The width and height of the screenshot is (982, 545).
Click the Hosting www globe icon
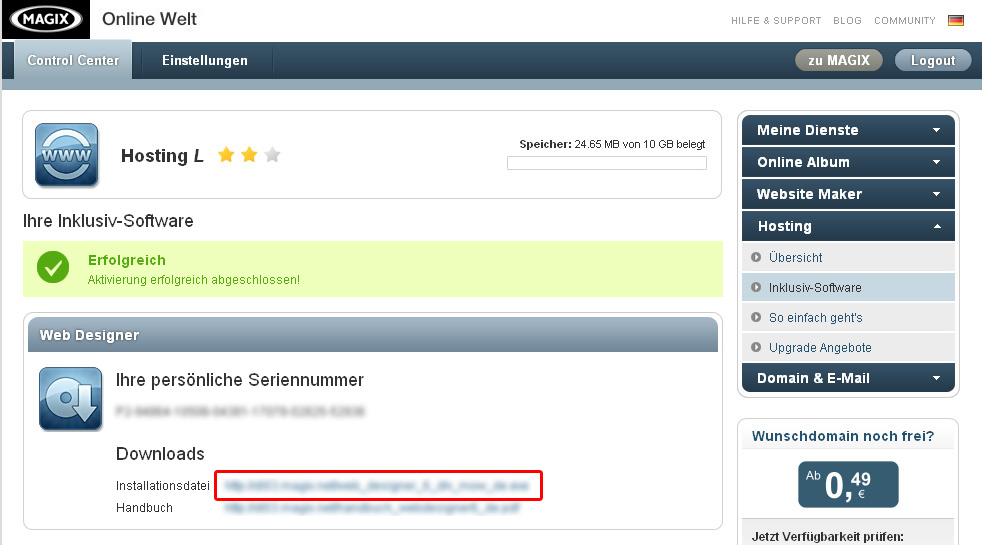tap(66, 155)
